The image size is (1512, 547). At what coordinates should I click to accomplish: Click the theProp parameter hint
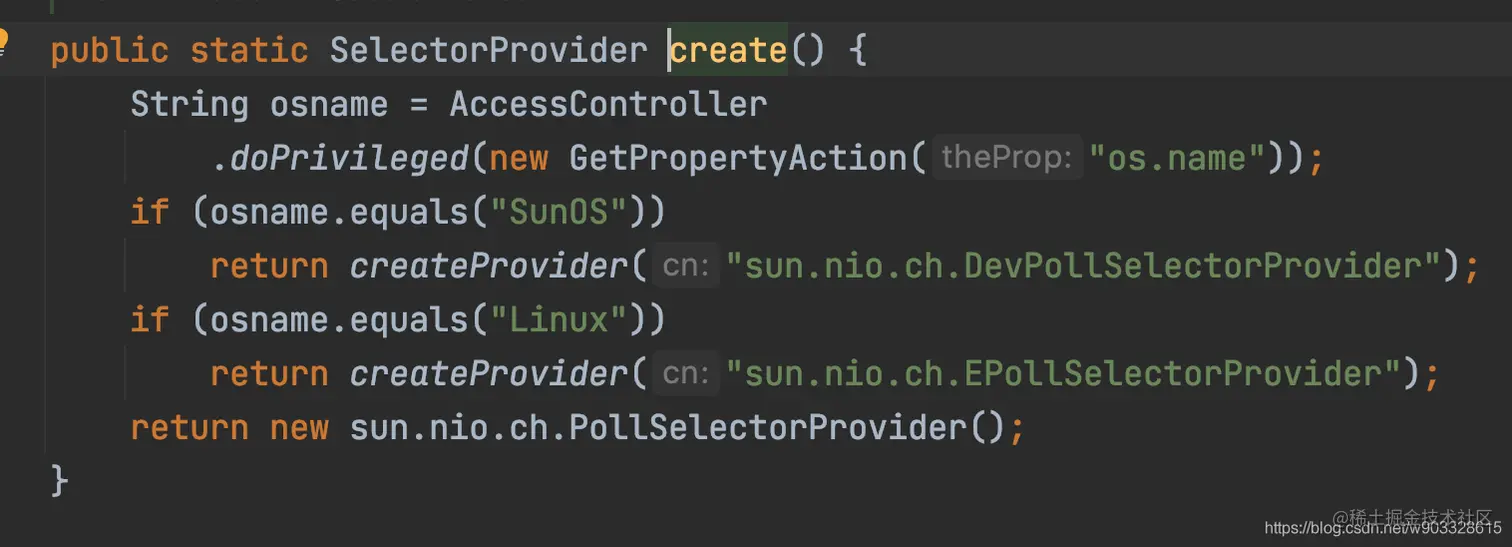coord(1008,158)
